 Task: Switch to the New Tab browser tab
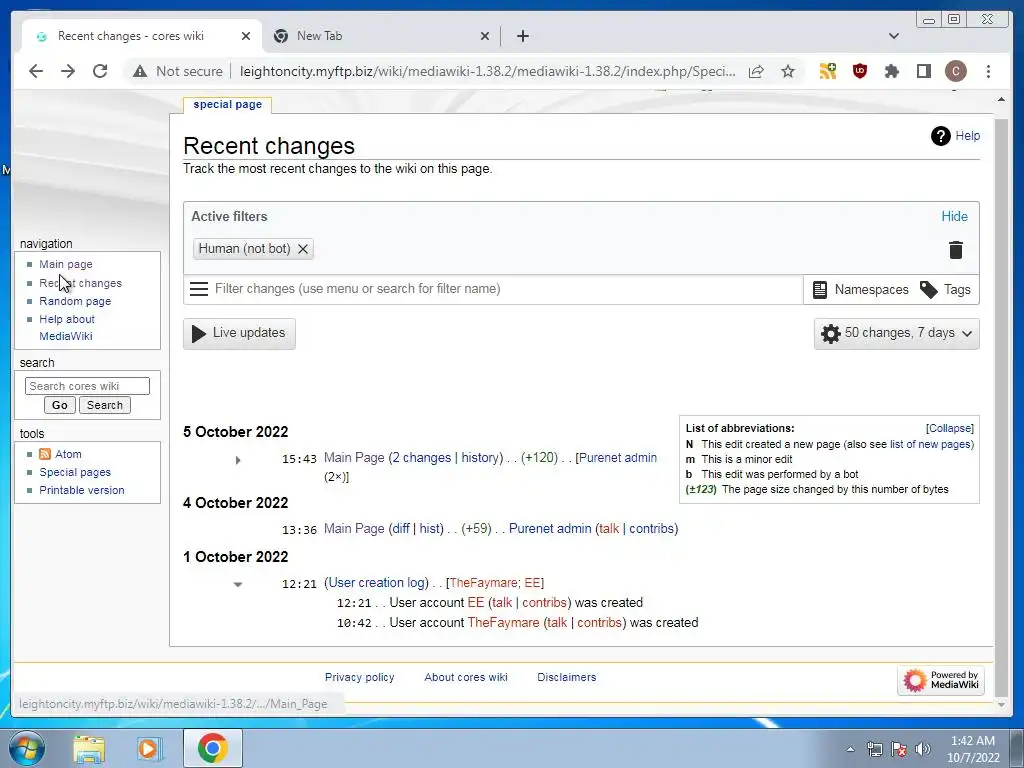[x=381, y=36]
